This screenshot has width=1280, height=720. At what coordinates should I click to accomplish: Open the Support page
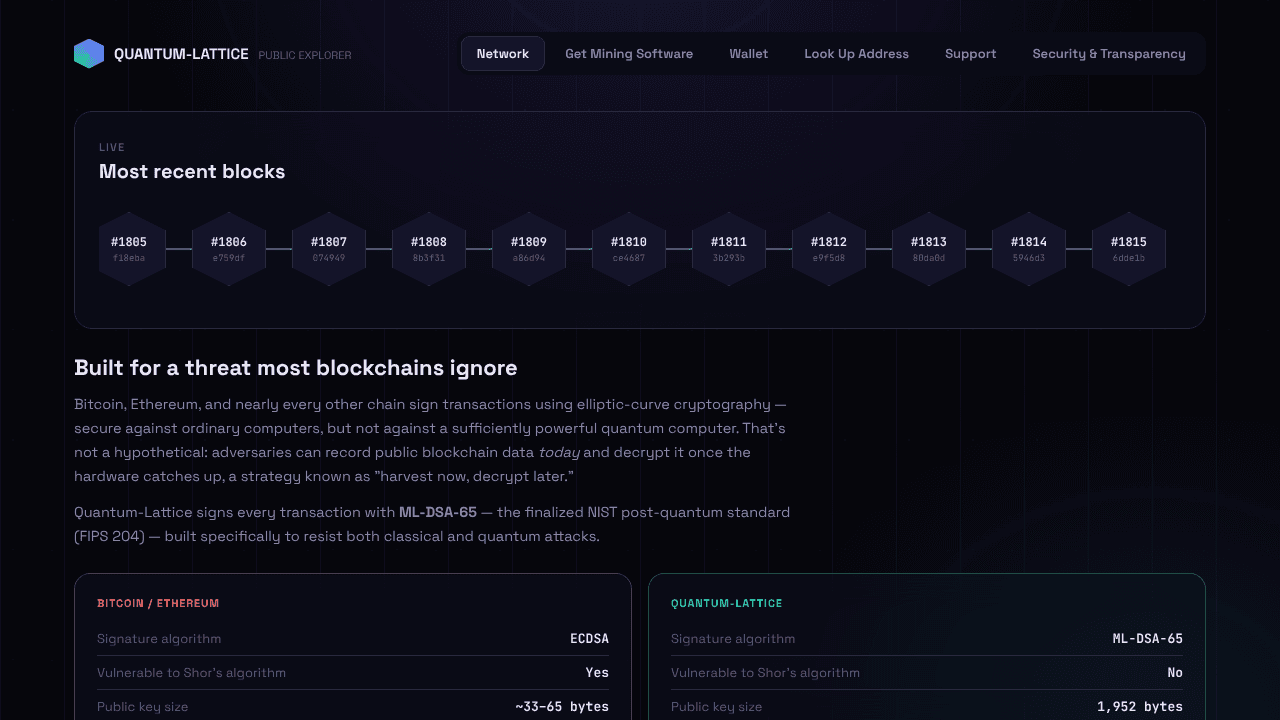coord(971,54)
